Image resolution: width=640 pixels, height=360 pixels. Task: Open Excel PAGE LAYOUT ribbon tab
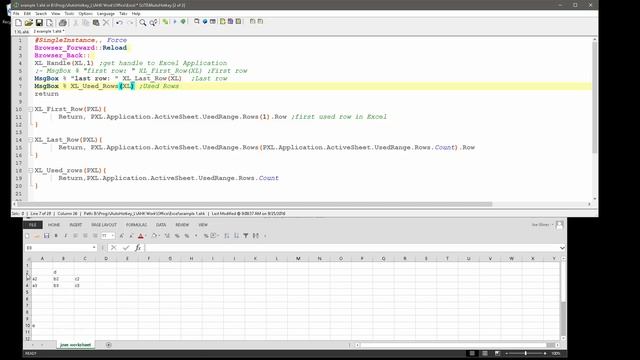click(104, 225)
